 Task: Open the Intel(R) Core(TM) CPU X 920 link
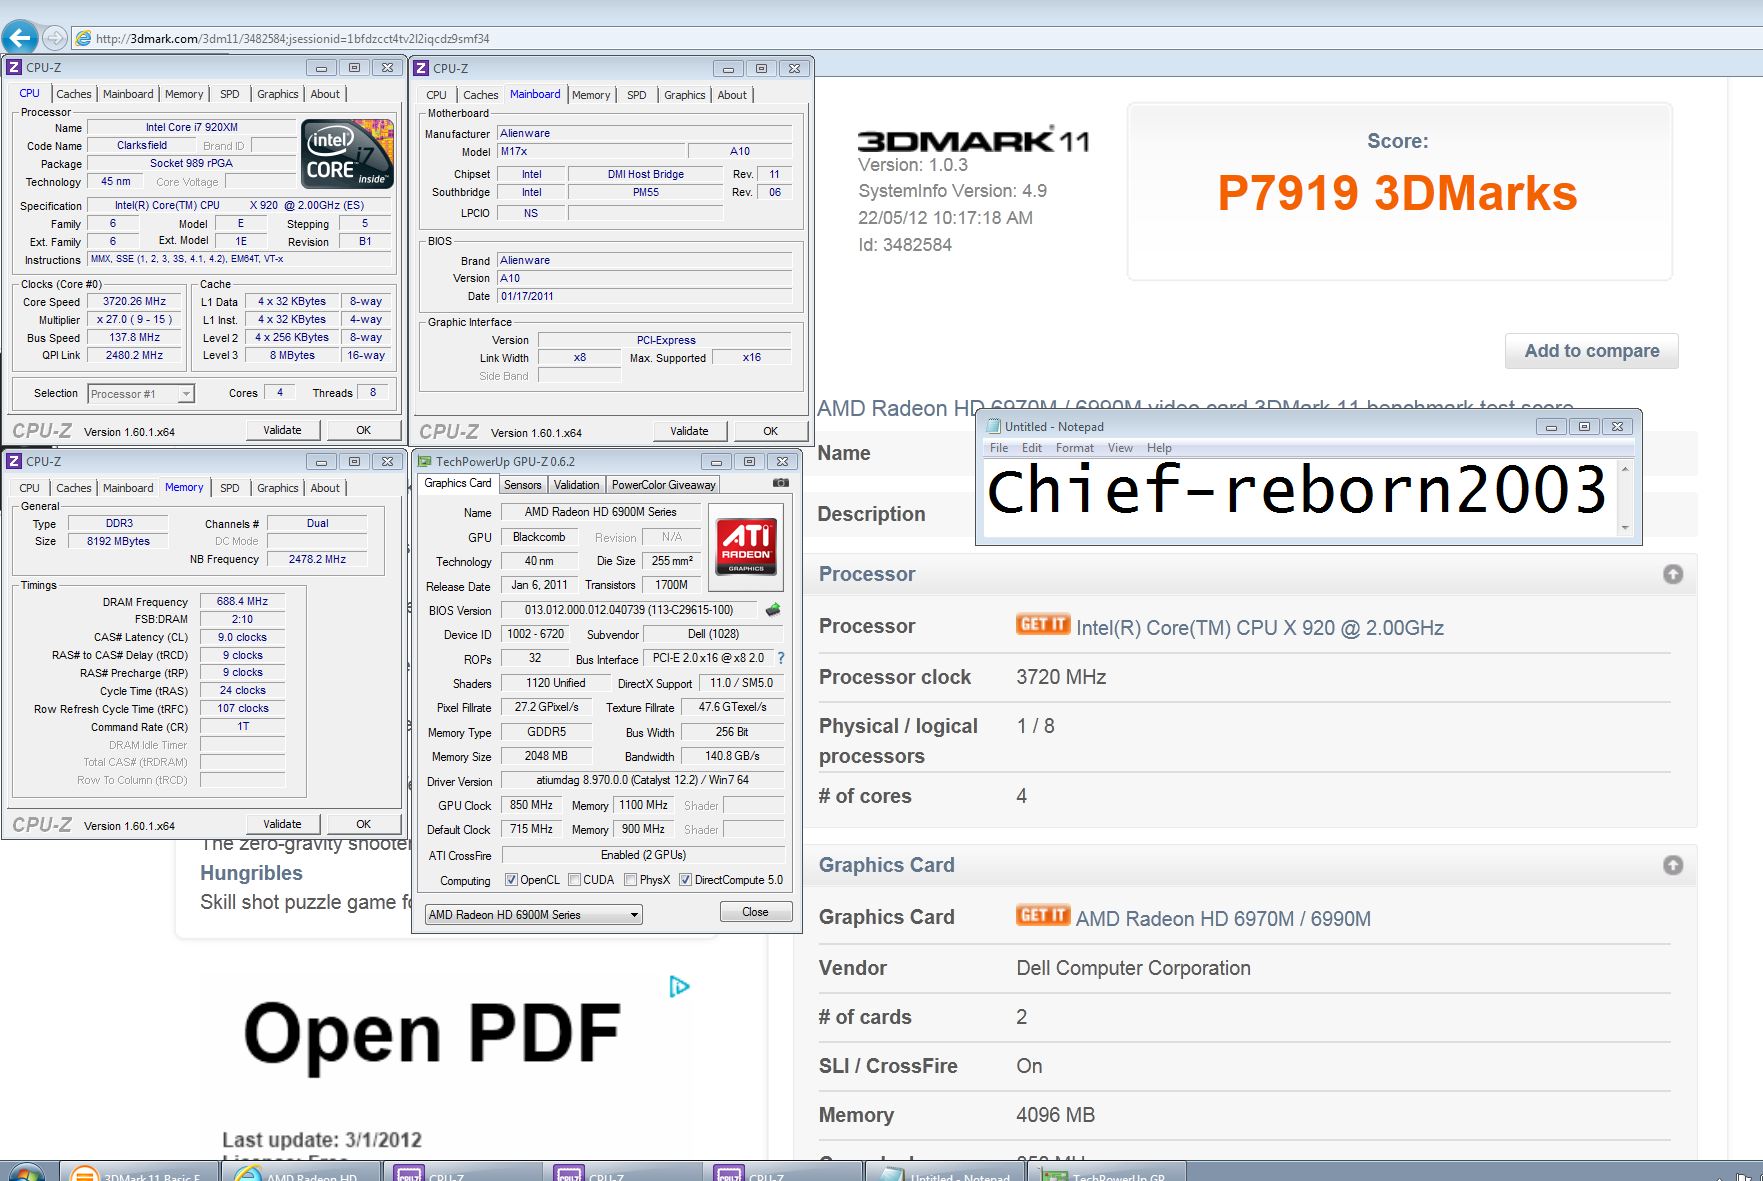tap(1260, 628)
